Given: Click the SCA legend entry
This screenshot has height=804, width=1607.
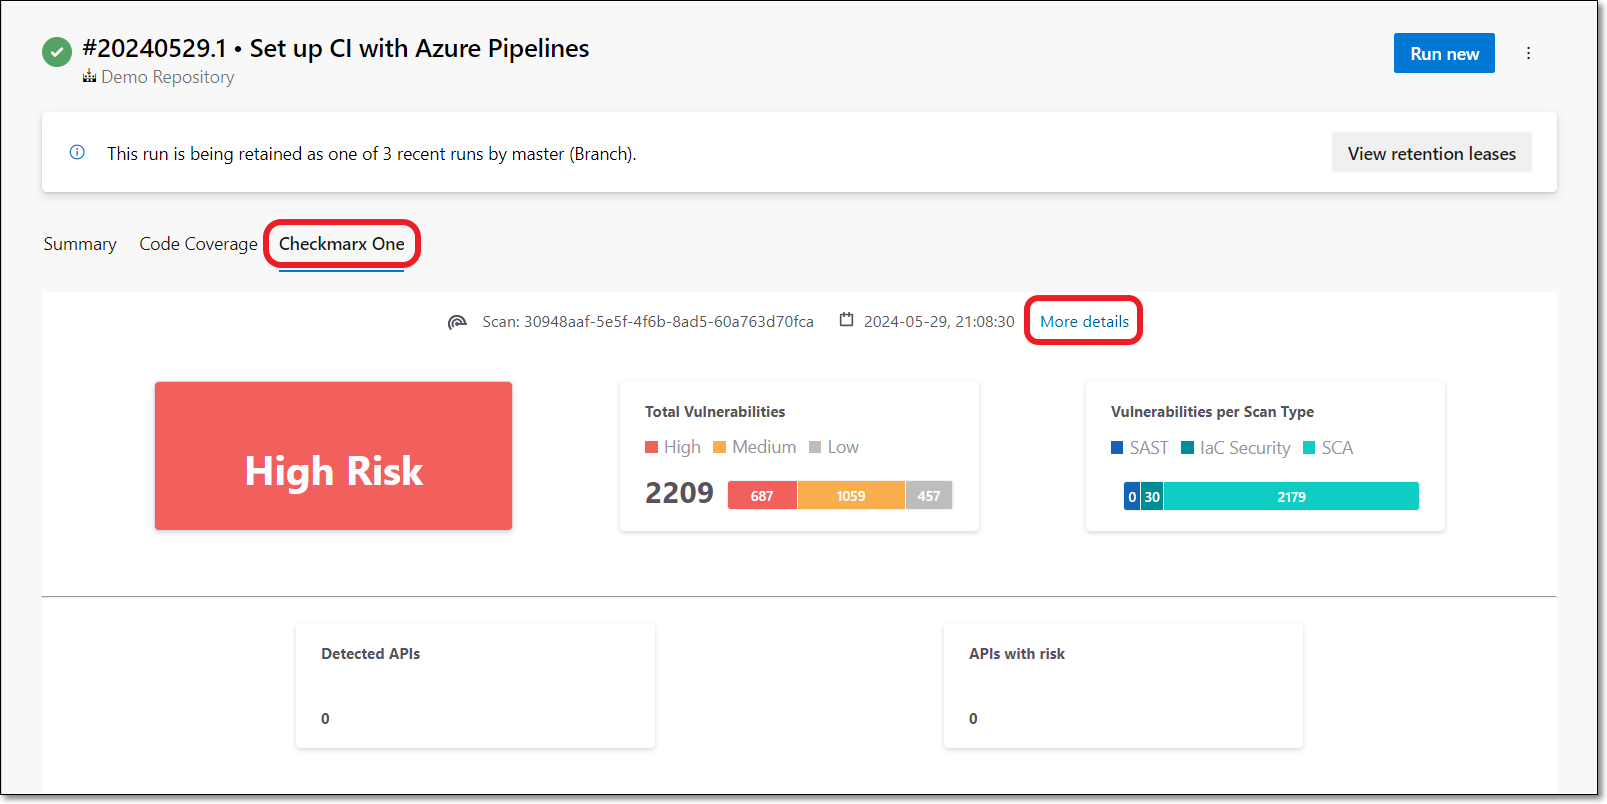Looking at the screenshot, I should (1328, 448).
